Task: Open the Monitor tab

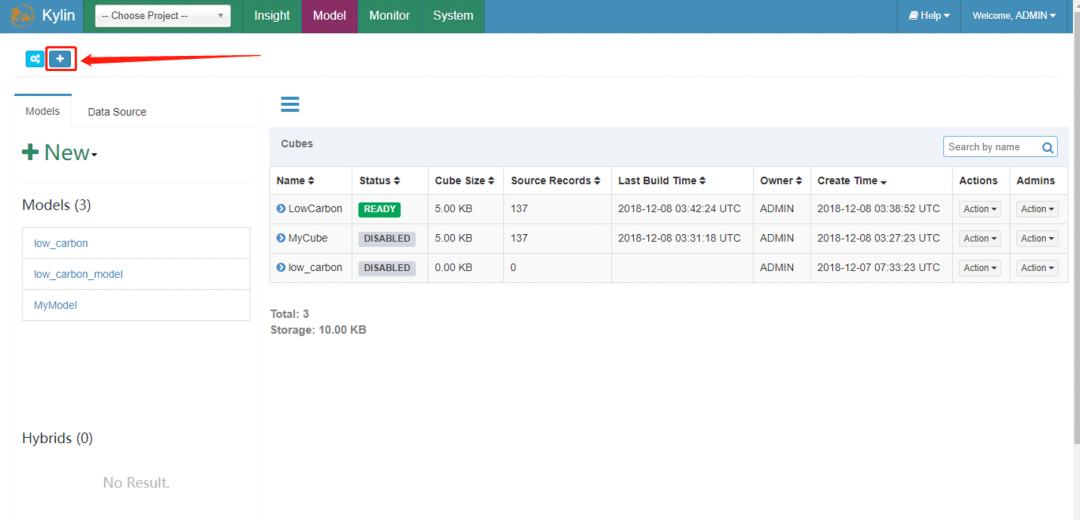Action: (389, 16)
